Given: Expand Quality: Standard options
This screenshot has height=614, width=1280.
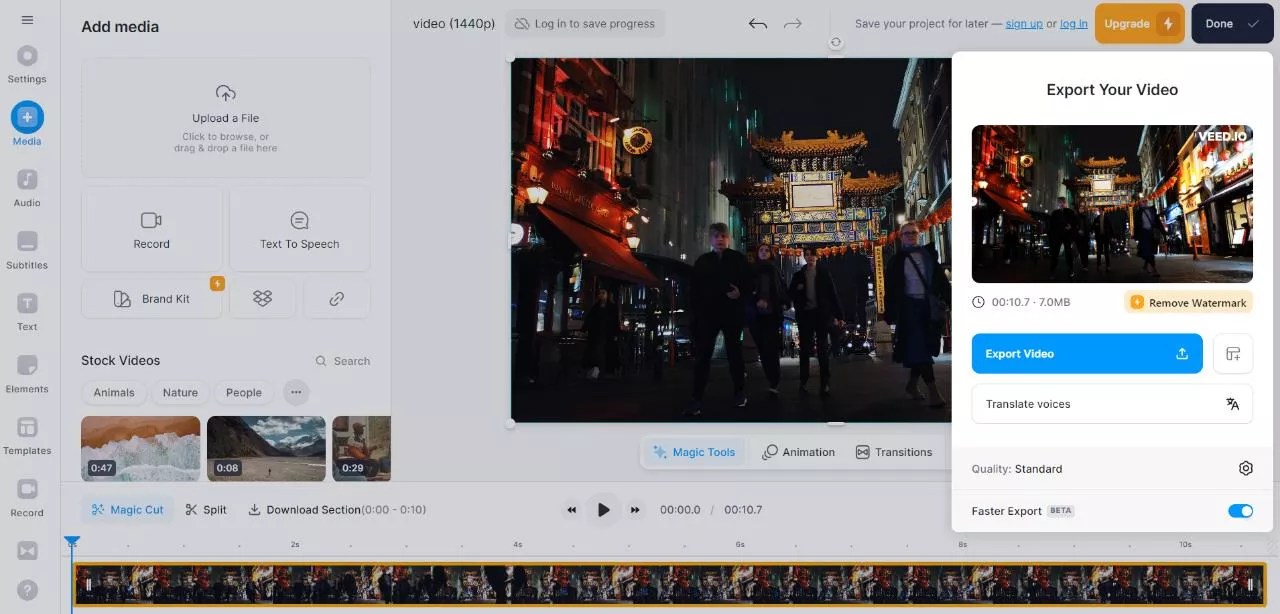Looking at the screenshot, I should pyautogui.click(x=1017, y=468).
